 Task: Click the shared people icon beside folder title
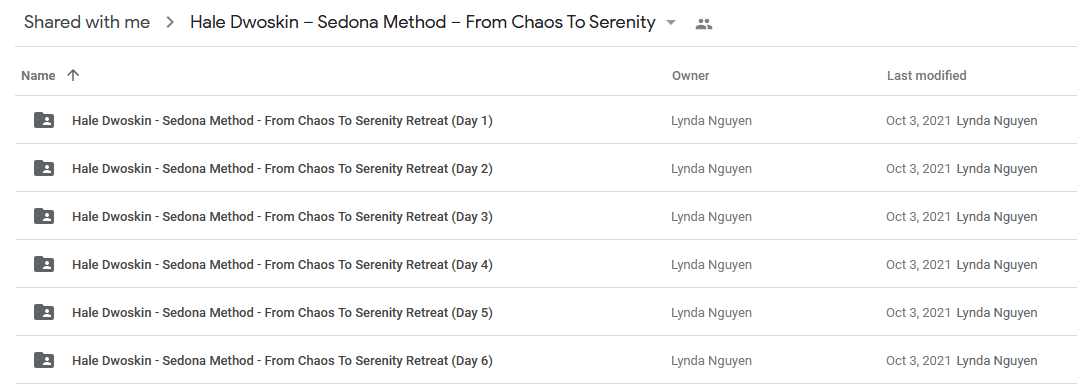coord(703,24)
